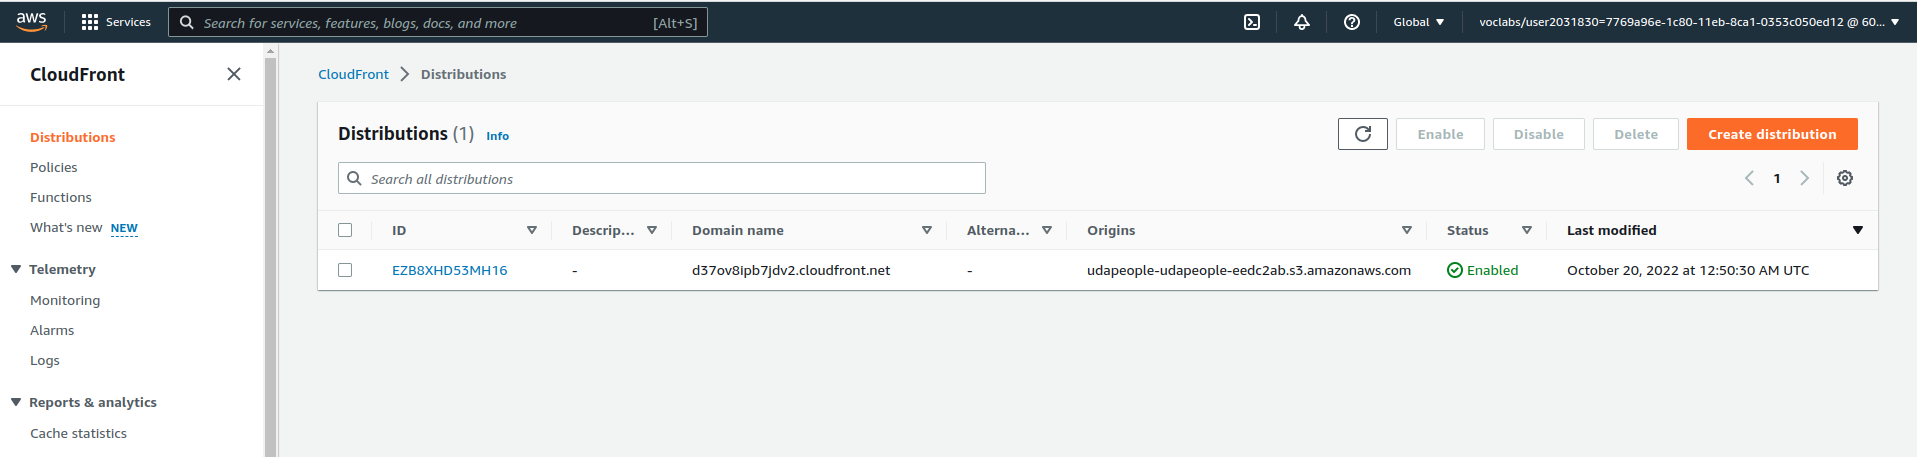
Task: Click the Enable button
Action: click(x=1440, y=134)
